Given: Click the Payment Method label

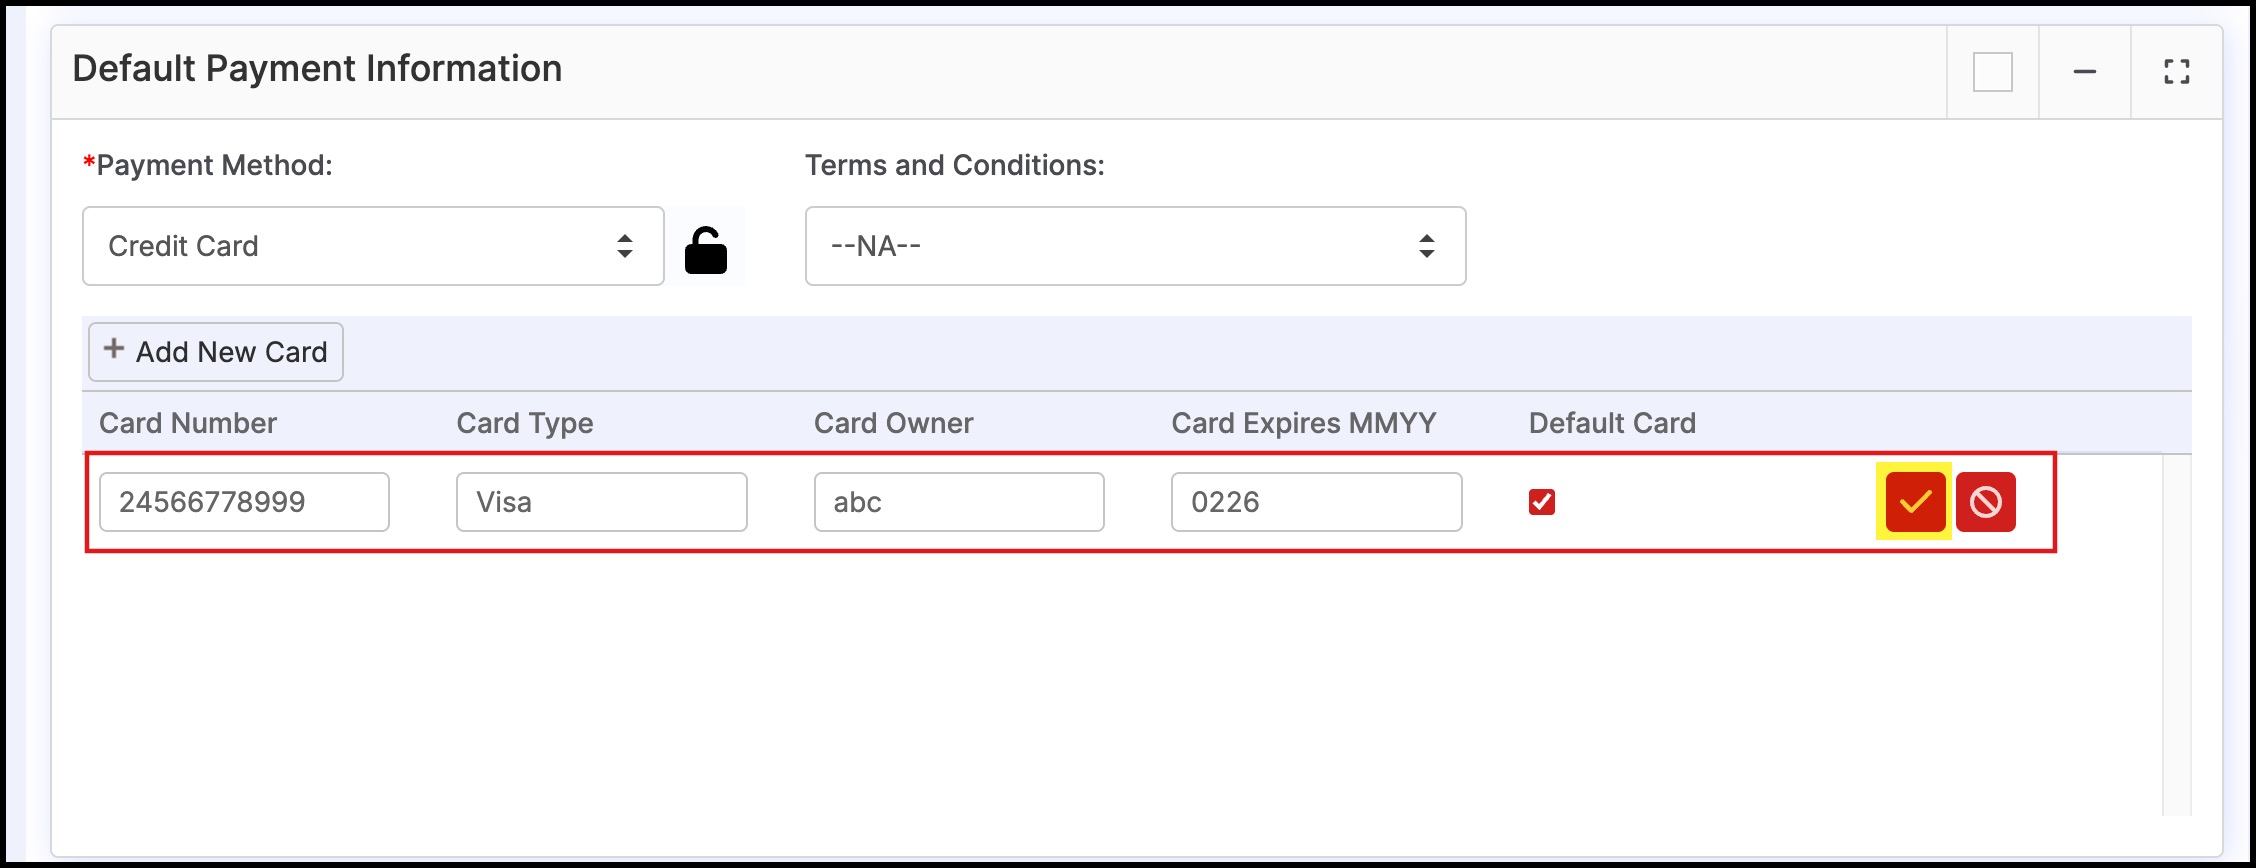Looking at the screenshot, I should click(208, 165).
